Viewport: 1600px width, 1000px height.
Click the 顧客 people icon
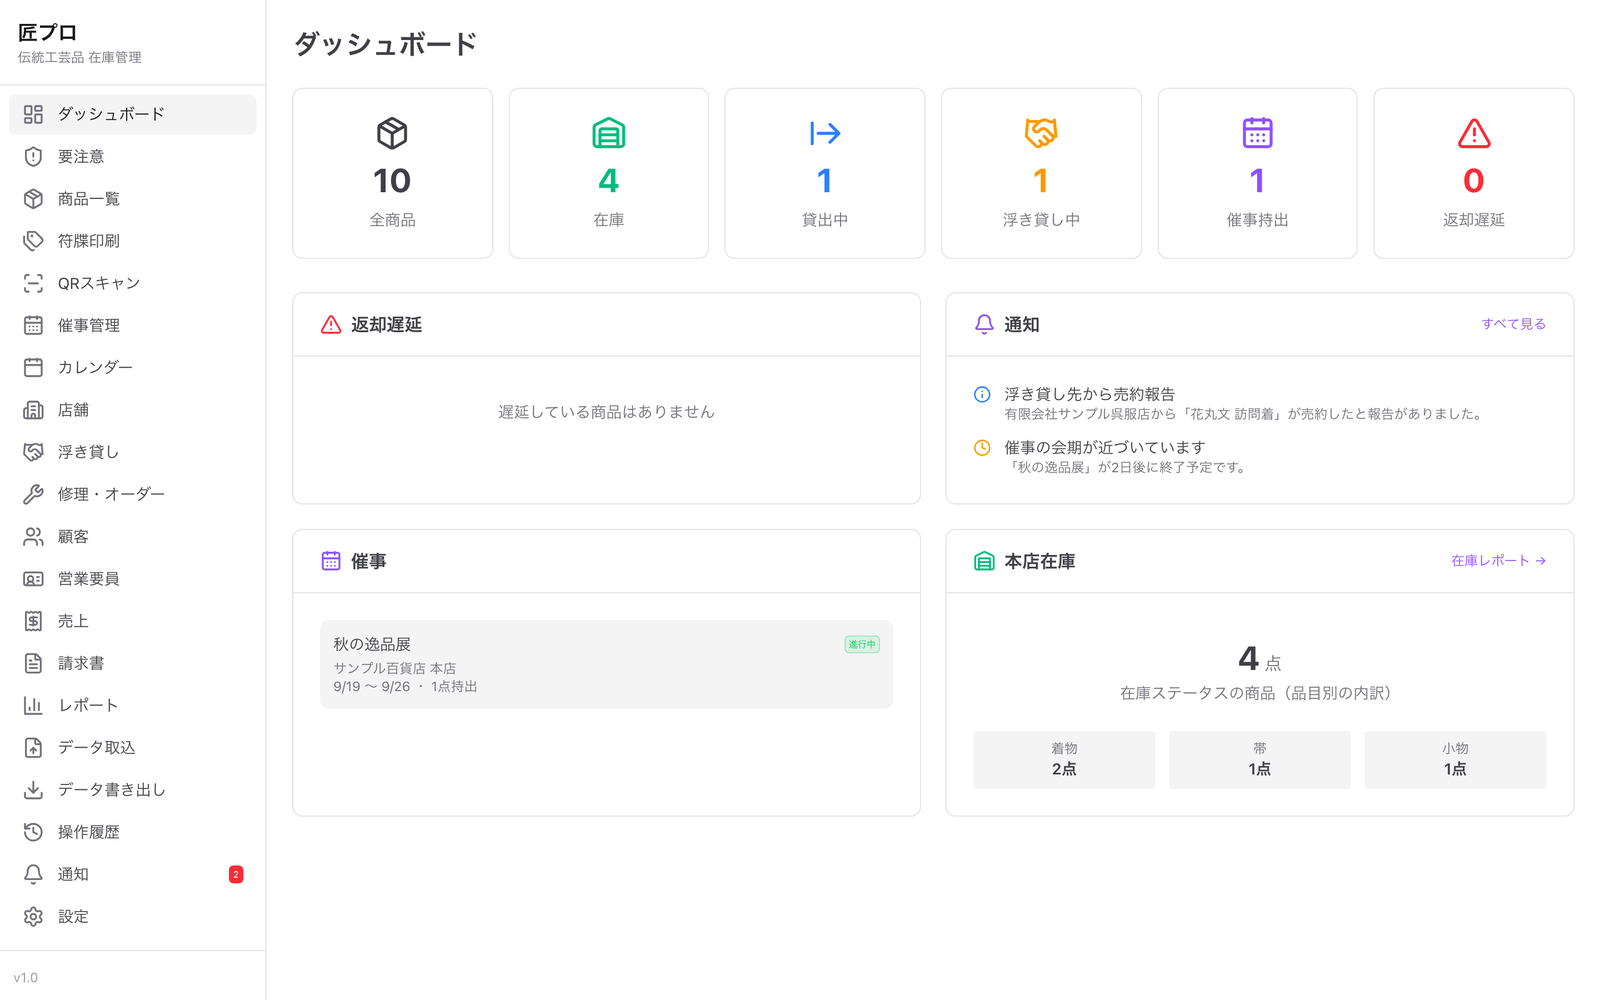point(33,537)
